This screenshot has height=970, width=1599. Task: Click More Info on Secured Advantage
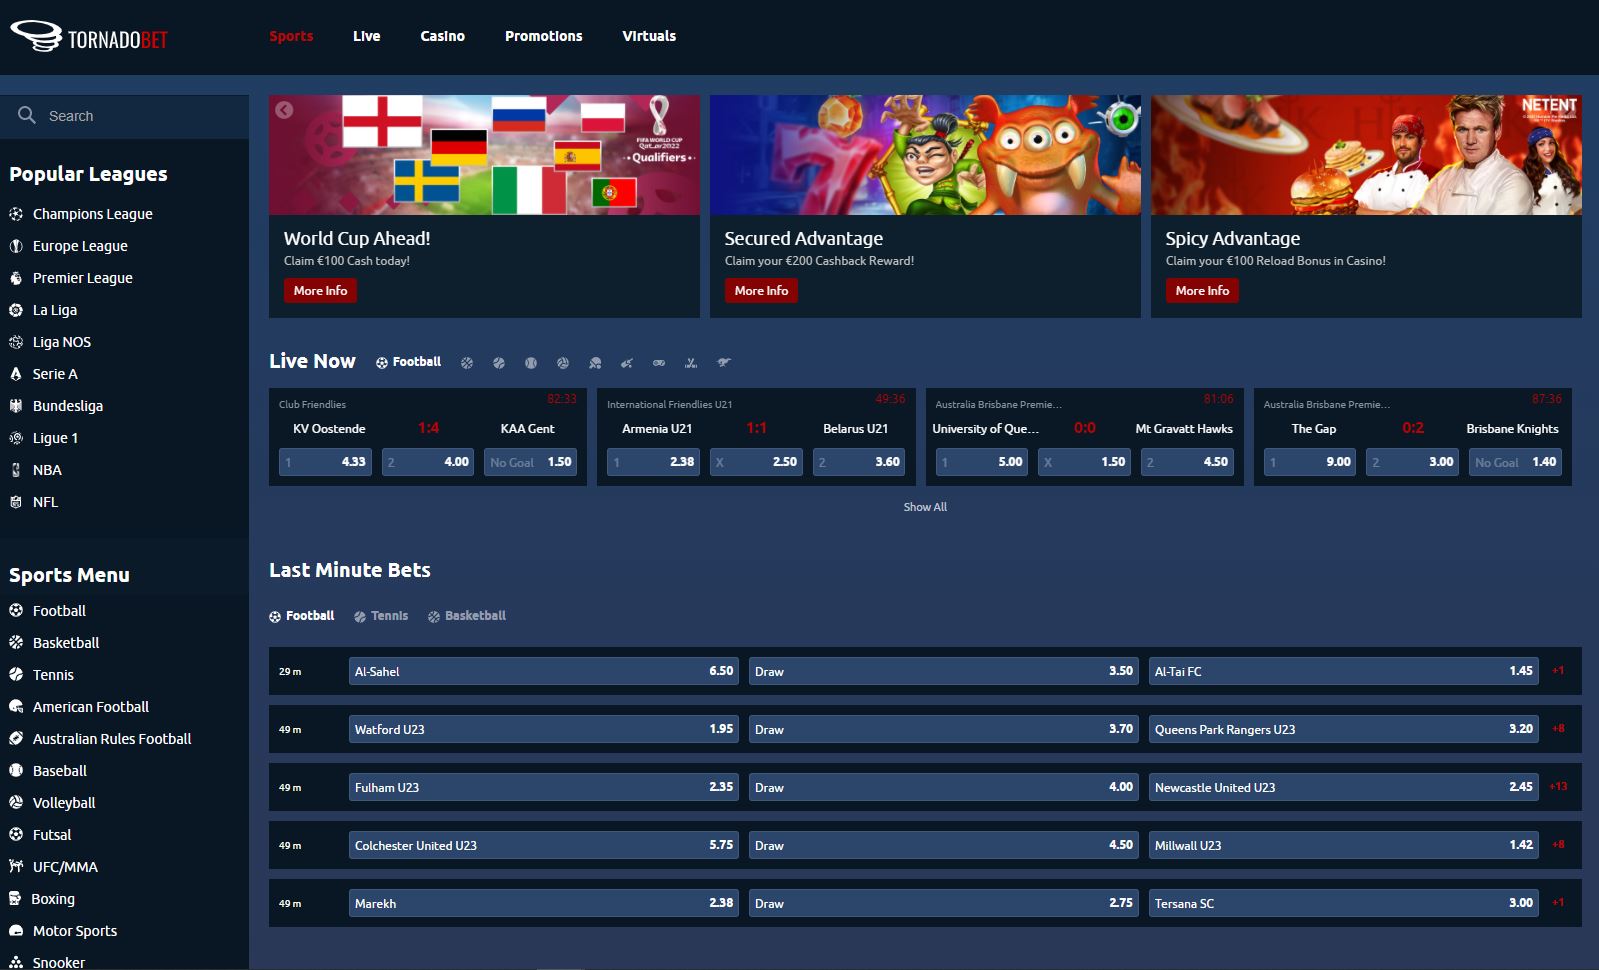coord(761,290)
